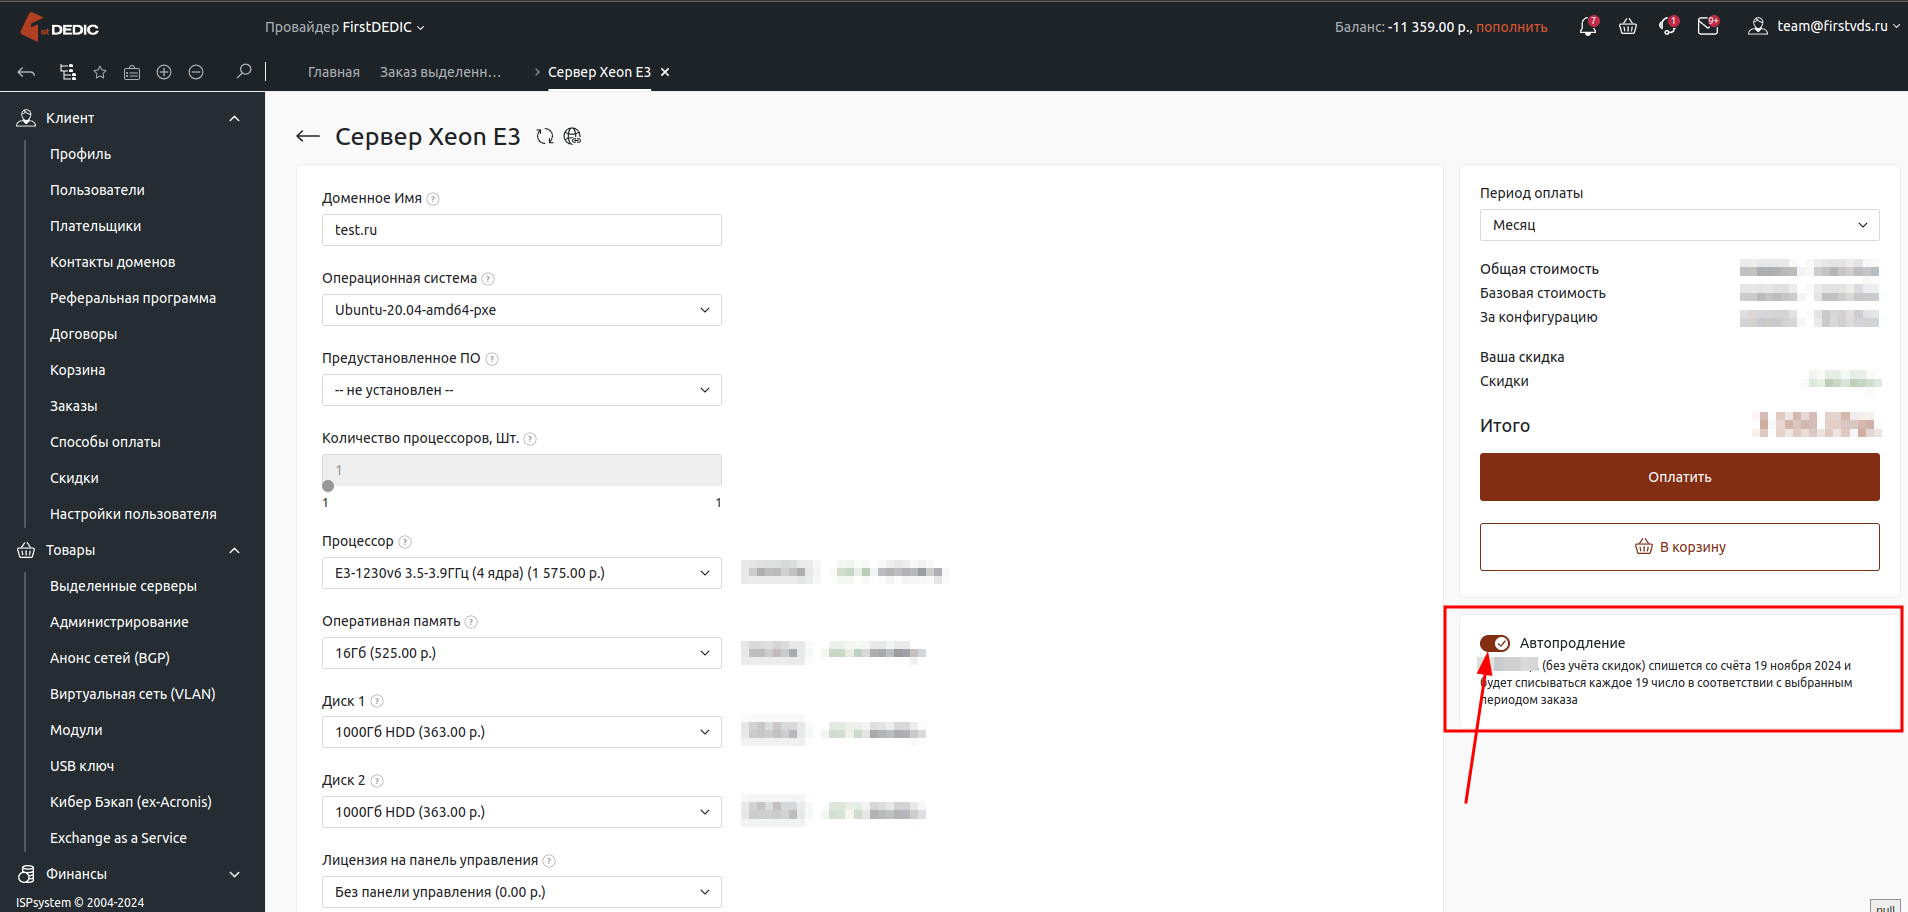Close the Сервер Xeon E3 tab
The height and width of the screenshot is (912, 1908).
click(x=665, y=72)
